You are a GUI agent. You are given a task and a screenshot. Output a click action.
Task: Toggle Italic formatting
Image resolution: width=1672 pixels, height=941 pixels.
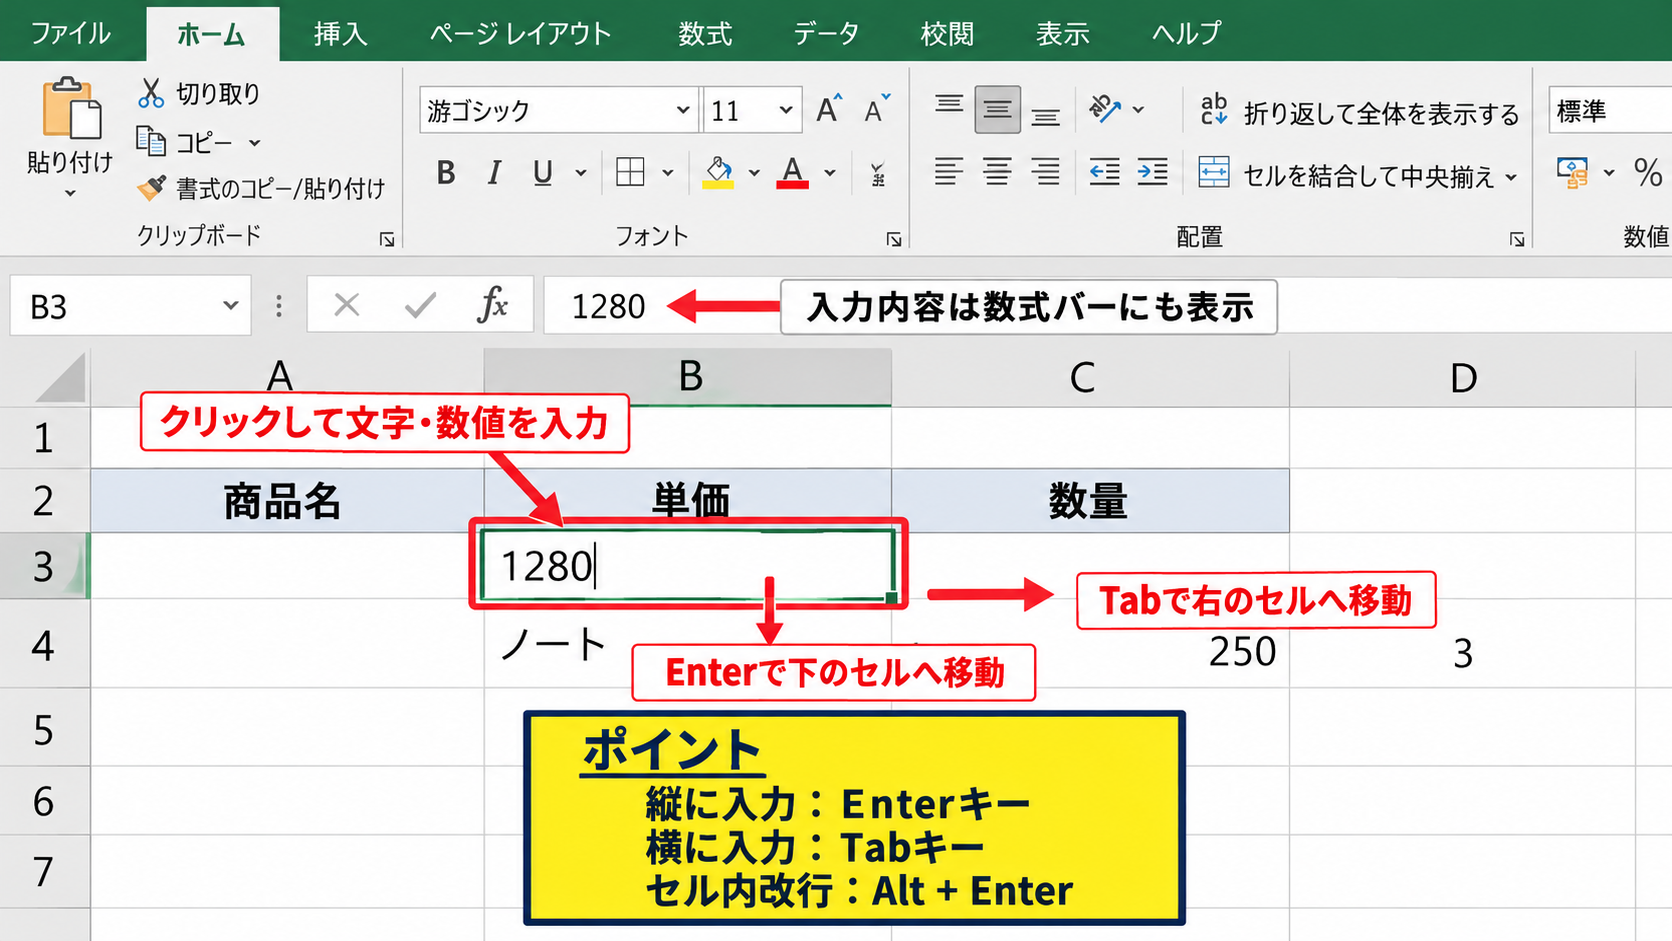click(494, 173)
